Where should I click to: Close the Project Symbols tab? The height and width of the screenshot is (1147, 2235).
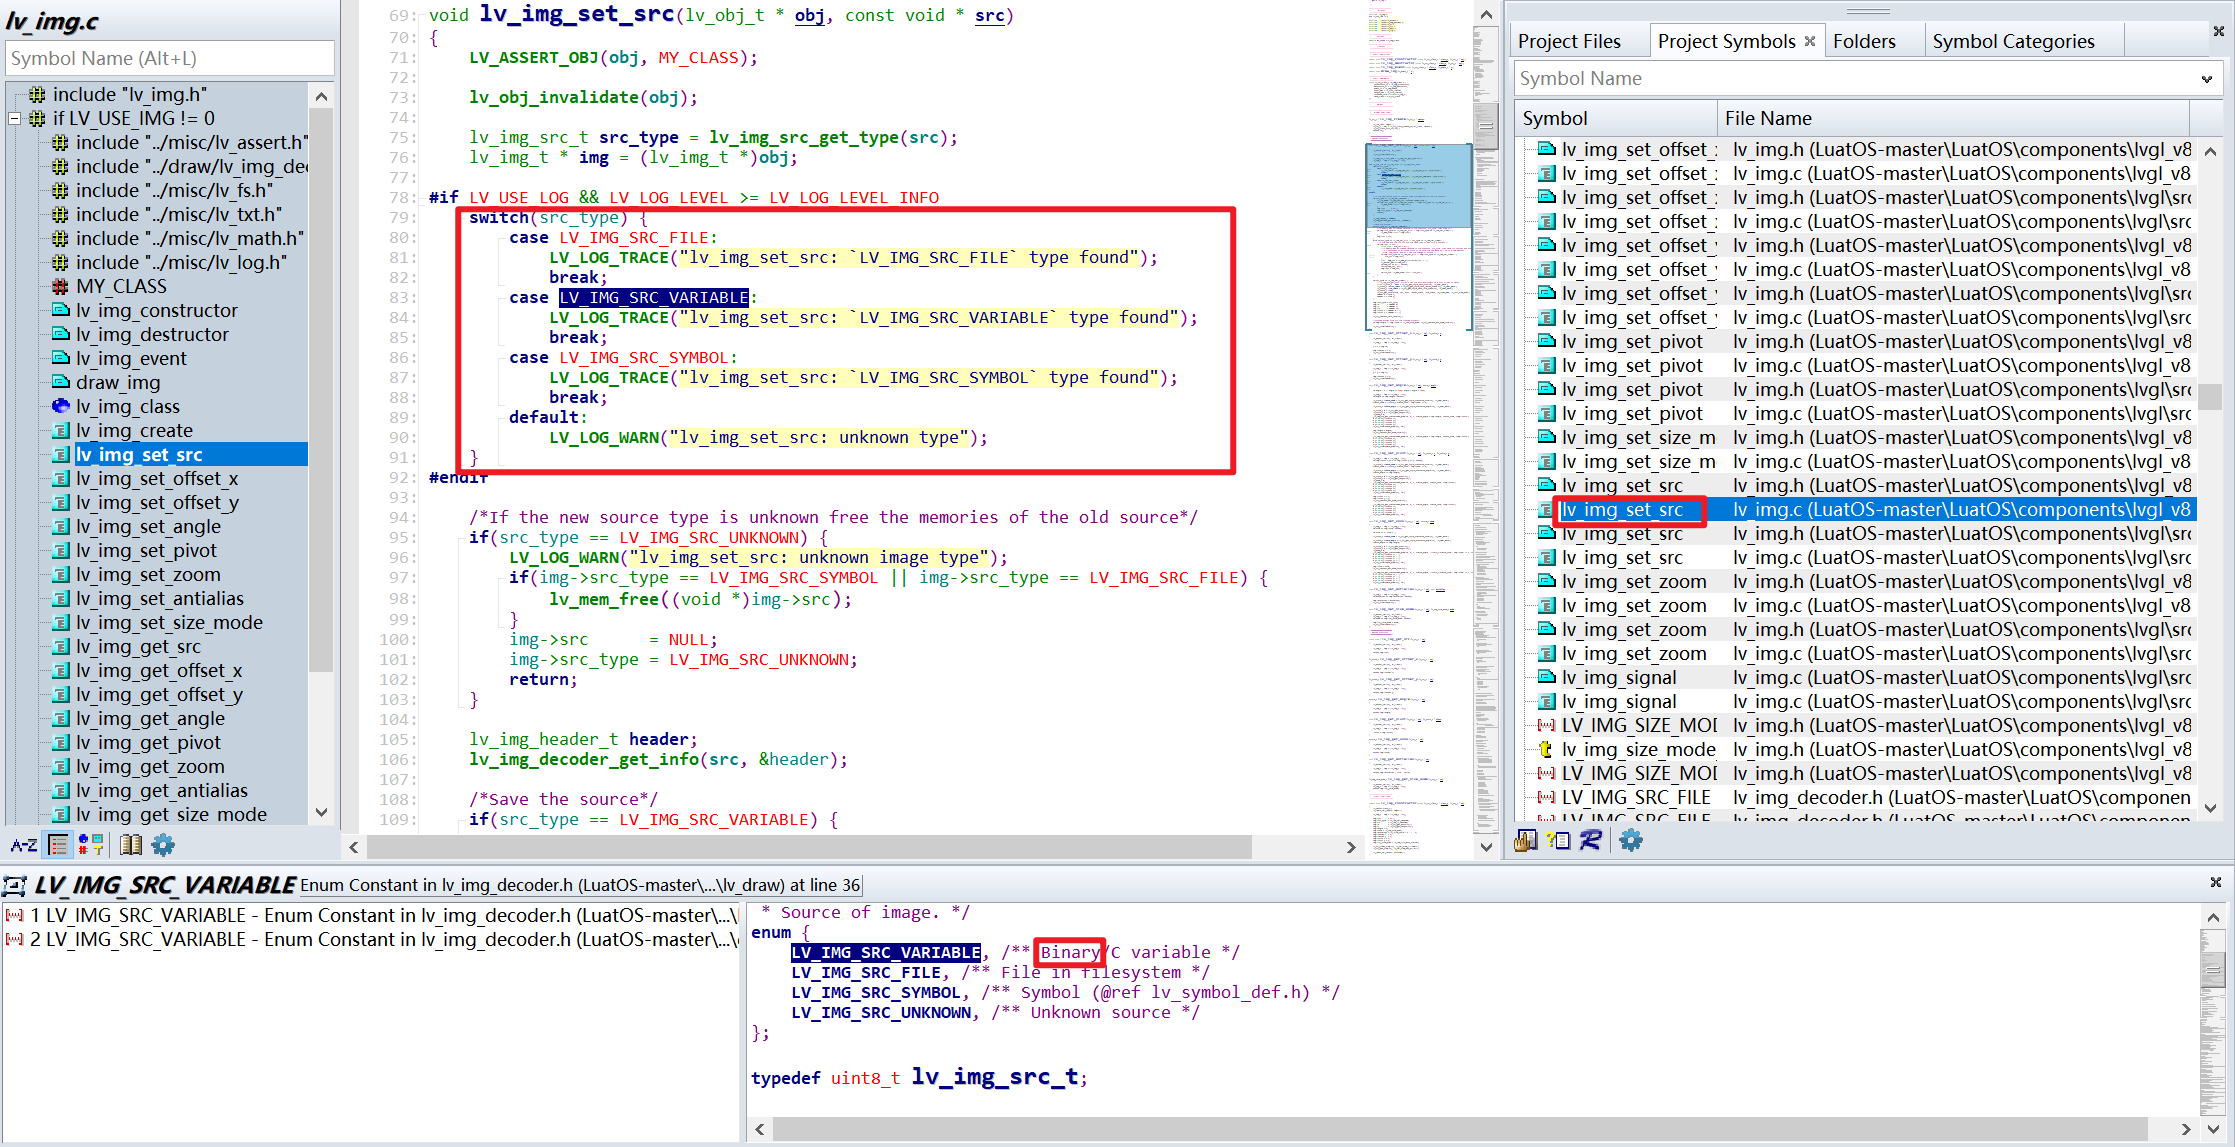click(1810, 41)
